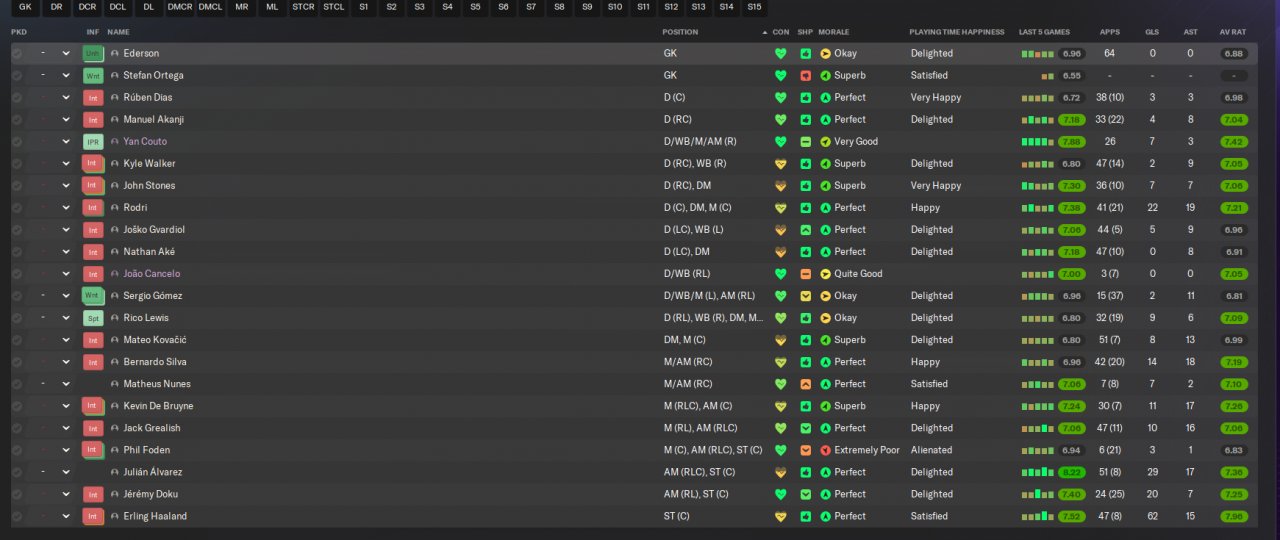Select the STCR position tab
Viewport: 1280px width, 540px height.
coord(303,7)
